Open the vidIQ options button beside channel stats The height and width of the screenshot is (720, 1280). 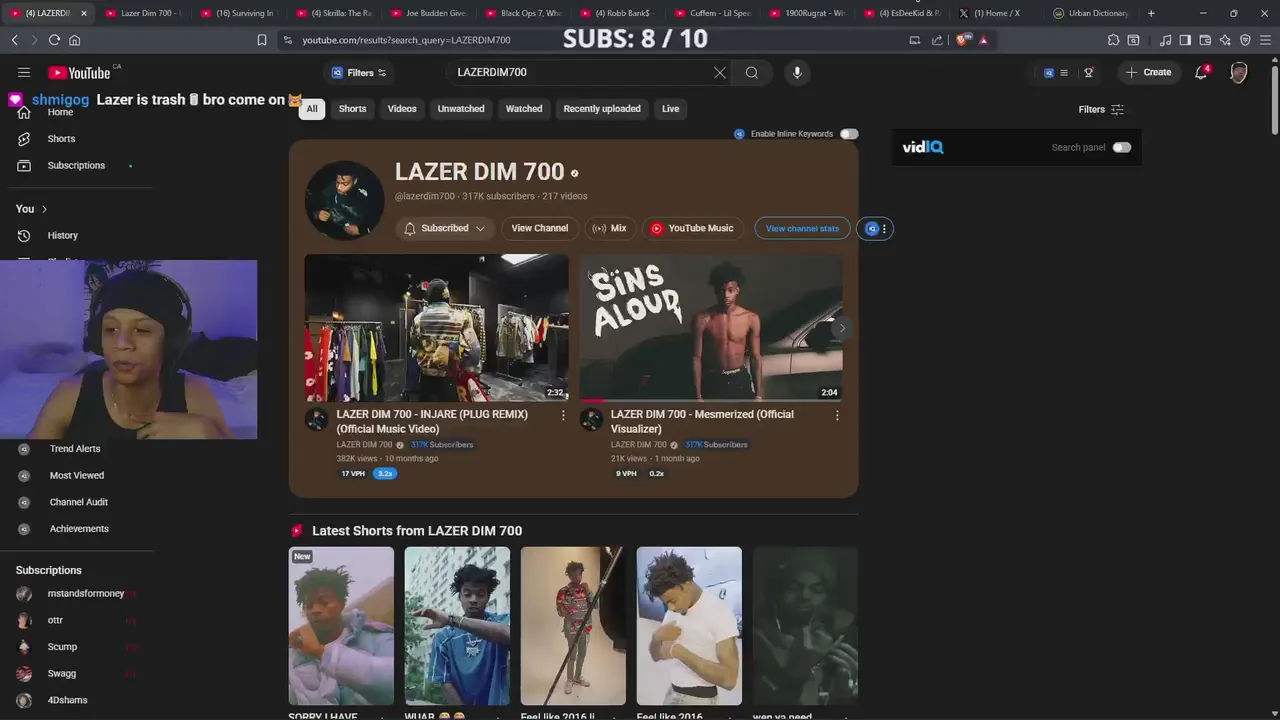876,229
